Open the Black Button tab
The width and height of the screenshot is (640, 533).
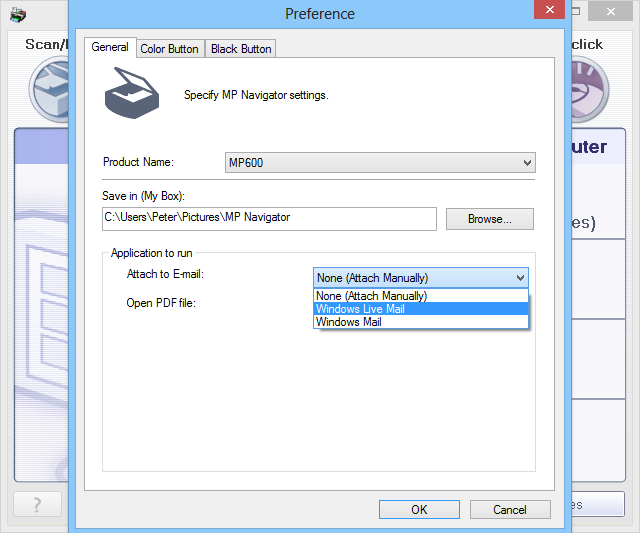(241, 49)
